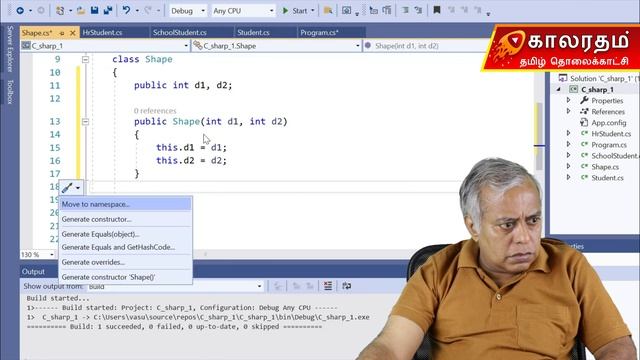
Task: Click the screwdriver Quick Actions icon
Action: (67, 188)
